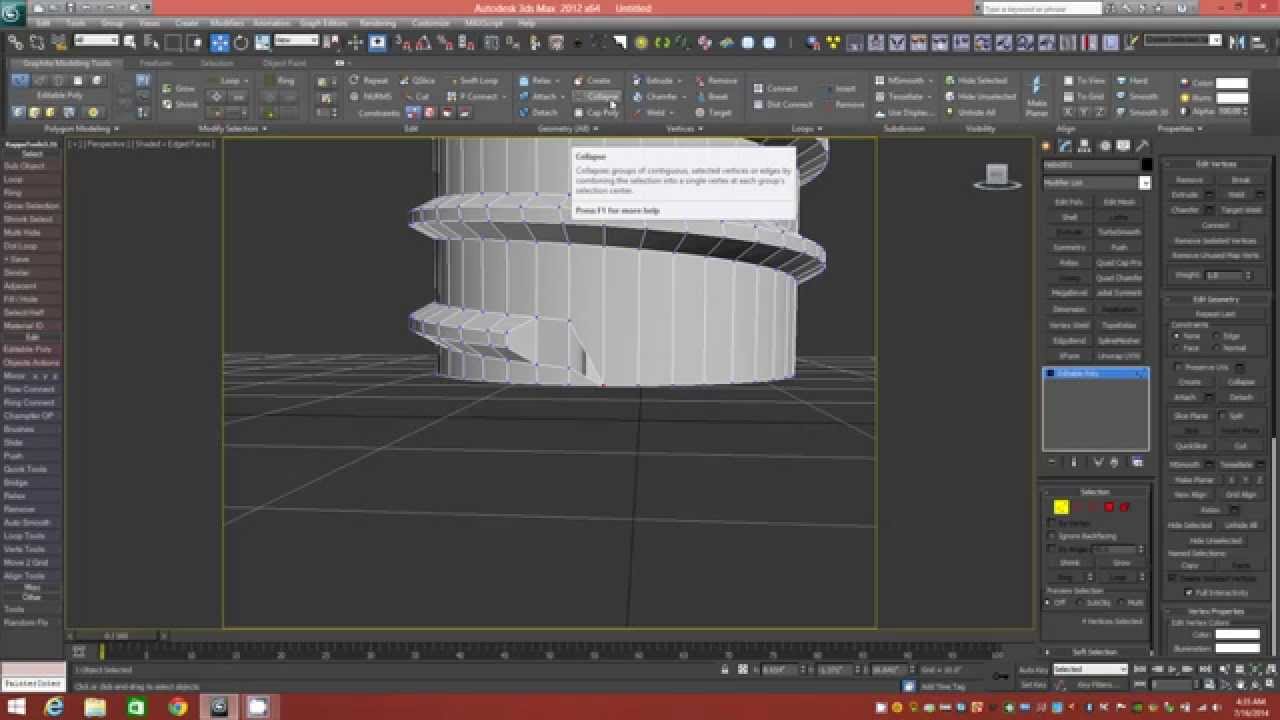
Task: Open the Material Editor from main toolbar
Action: [x=704, y=42]
